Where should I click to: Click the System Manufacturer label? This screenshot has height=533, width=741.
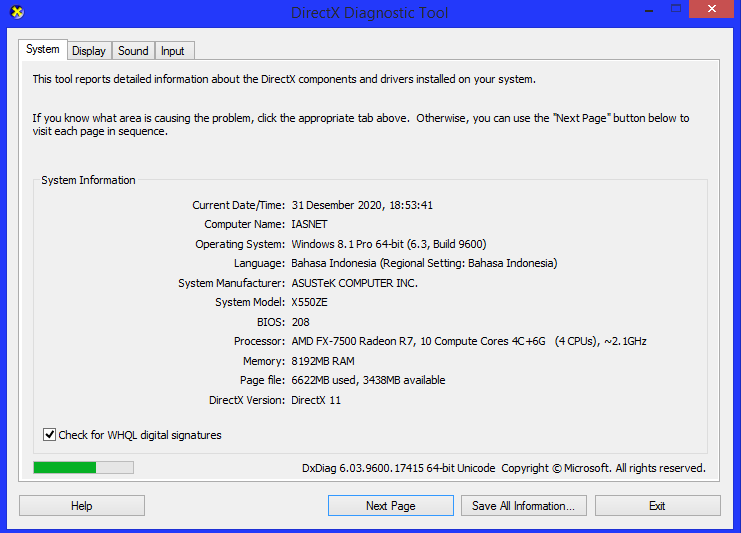point(231,283)
